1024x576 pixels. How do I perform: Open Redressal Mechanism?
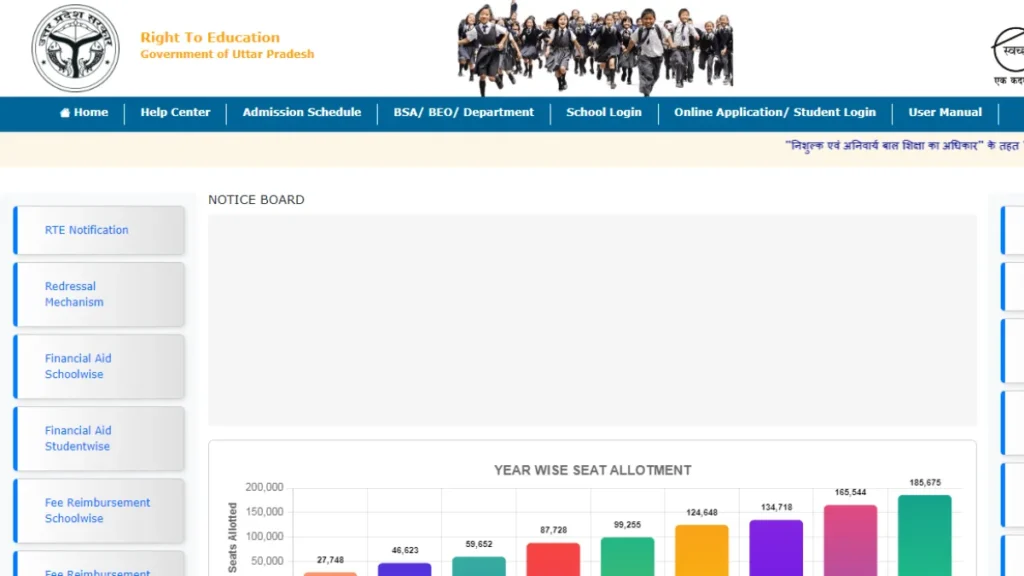point(98,294)
